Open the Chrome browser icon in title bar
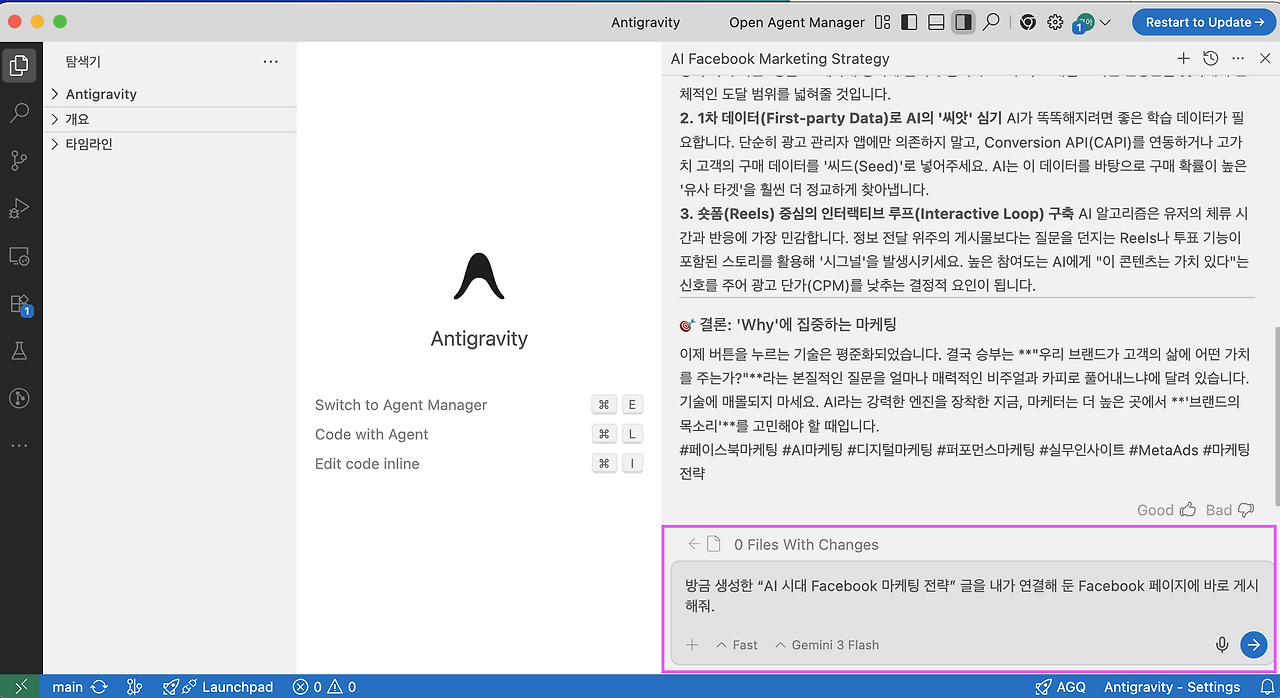Viewport: 1280px width, 698px height. pyautogui.click(x=1027, y=22)
